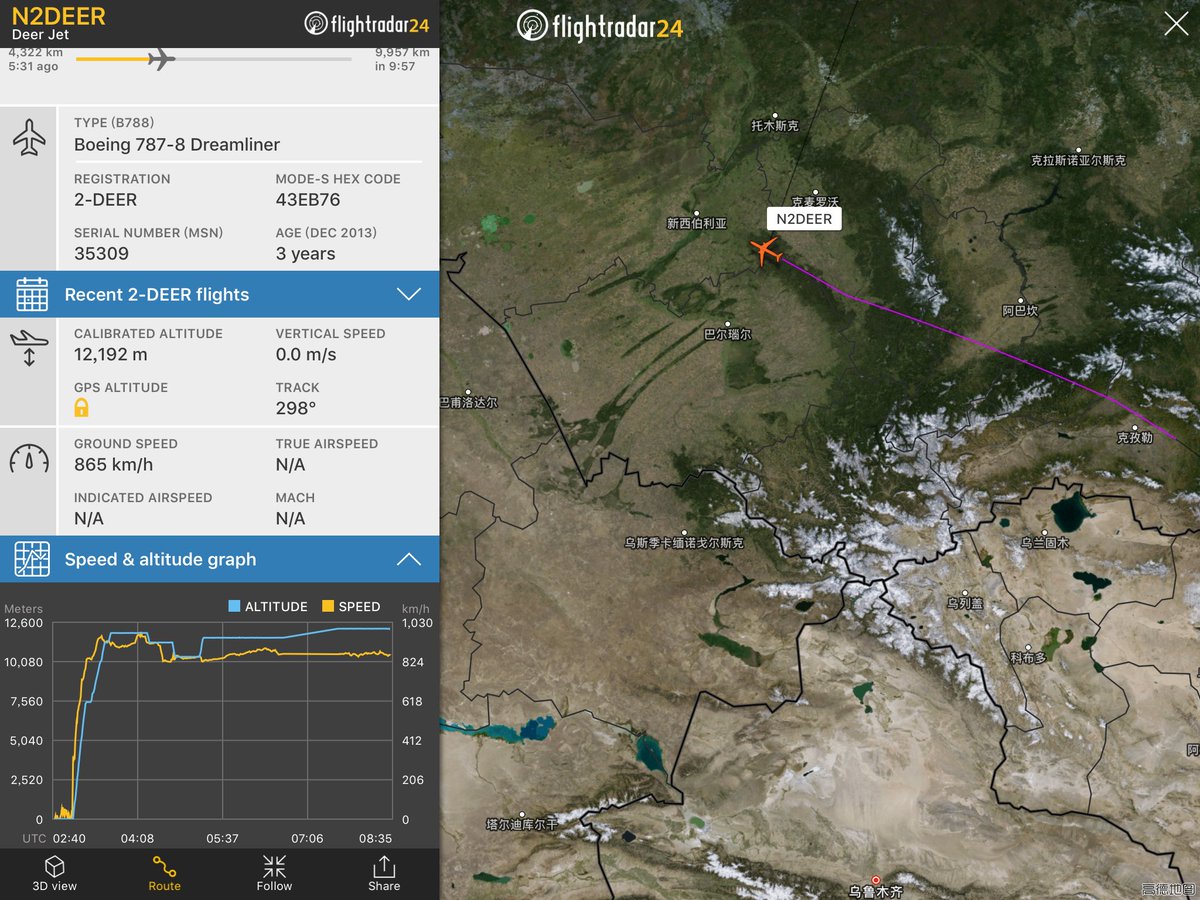Click ground speed 865 km/h
The image size is (1200, 900).
(x=113, y=465)
